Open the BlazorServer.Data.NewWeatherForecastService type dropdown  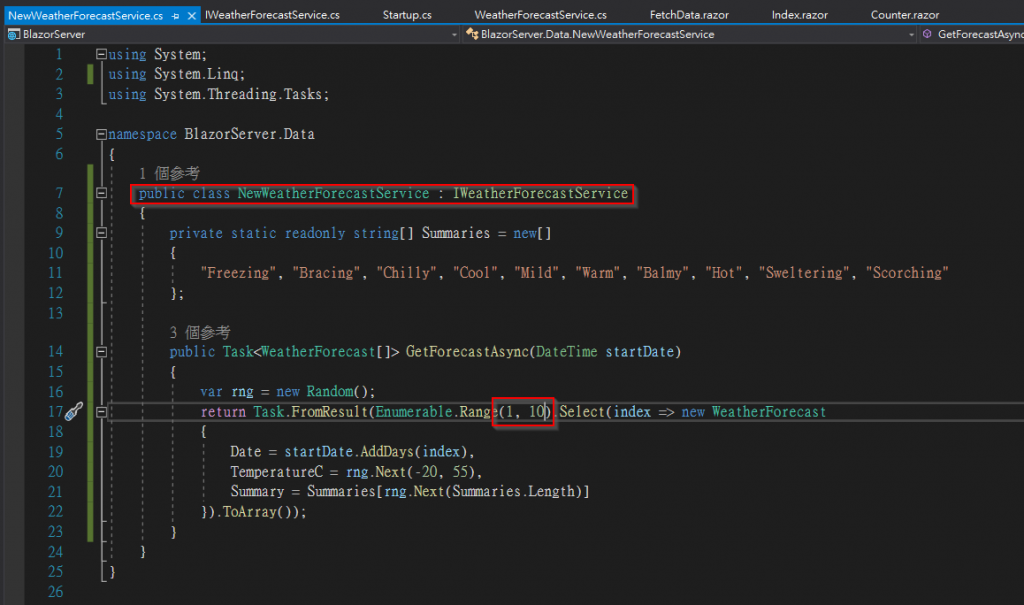point(912,35)
